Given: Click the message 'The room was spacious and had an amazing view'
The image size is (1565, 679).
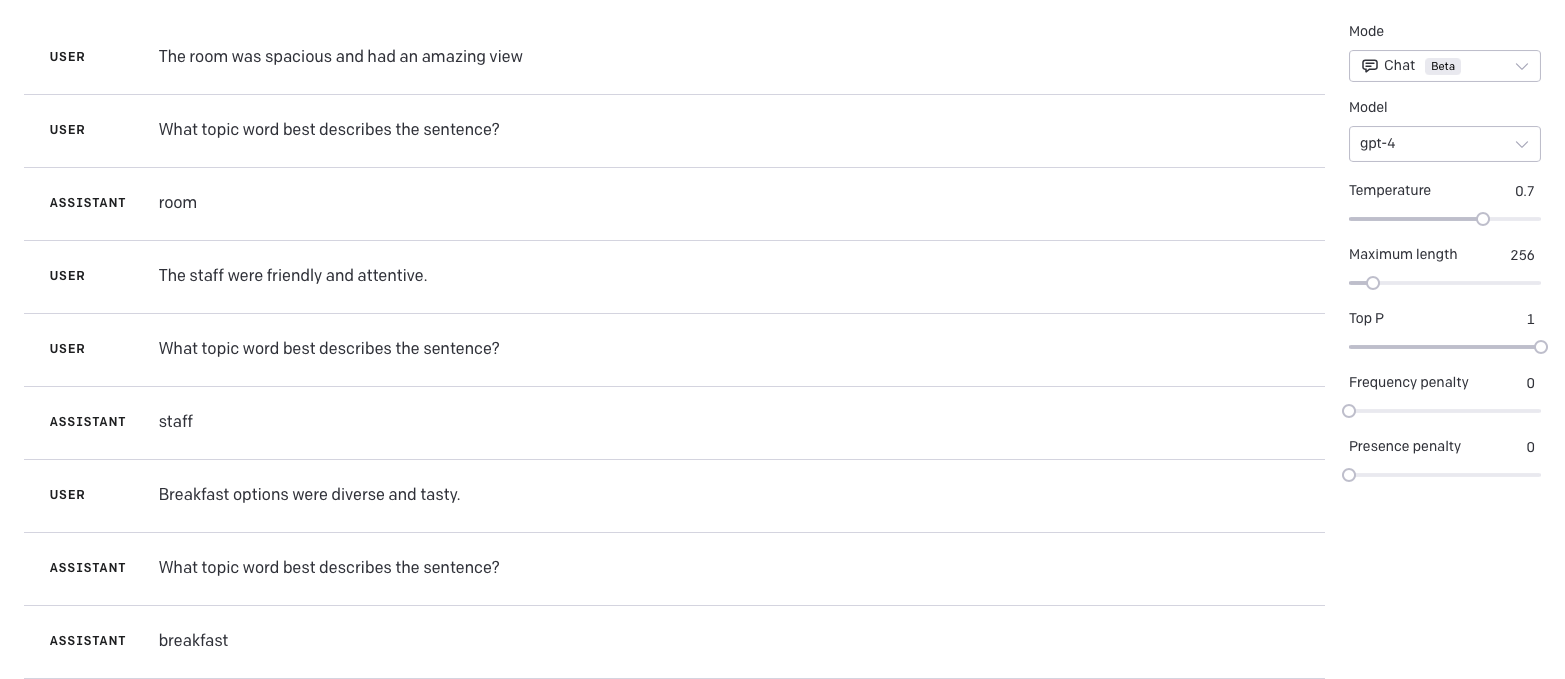Looking at the screenshot, I should click(340, 57).
